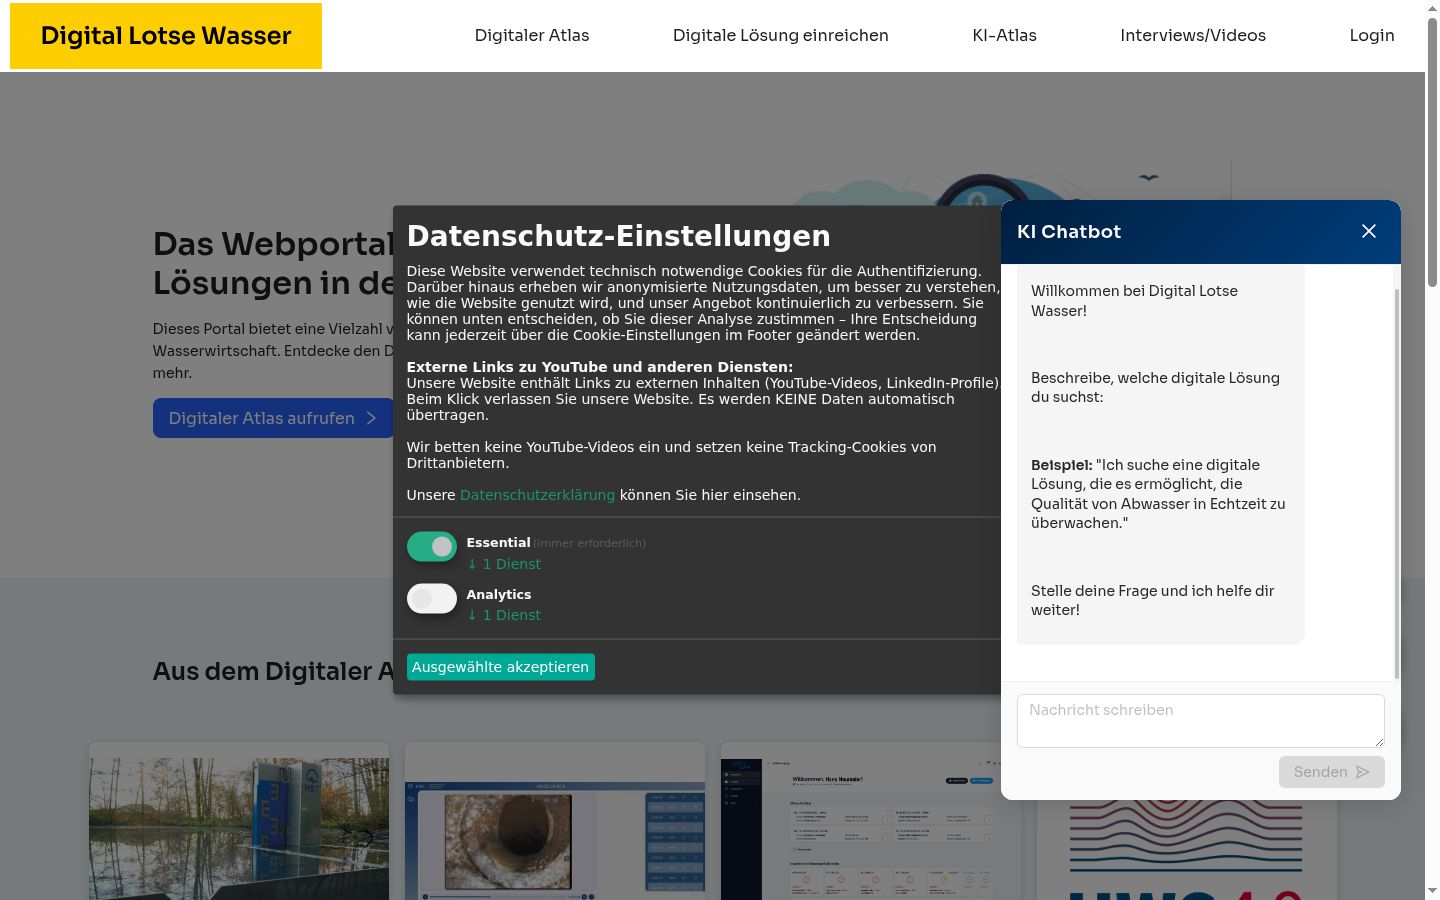Click the Essential label text
Image resolution: width=1440 pixels, height=900 pixels.
coord(498,542)
